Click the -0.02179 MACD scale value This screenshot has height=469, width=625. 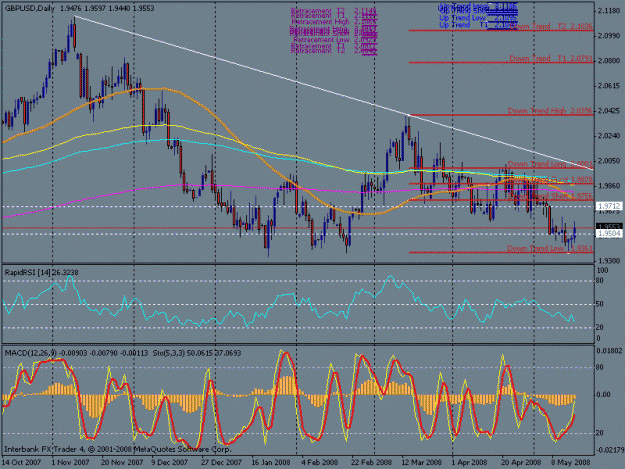pos(609,450)
